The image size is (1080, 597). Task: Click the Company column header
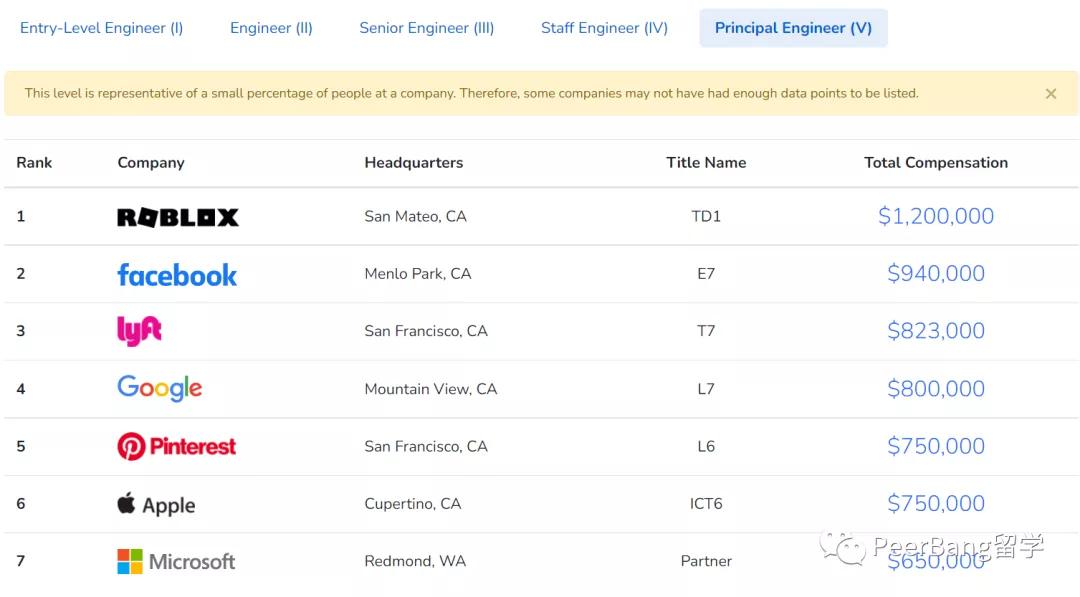click(x=151, y=163)
